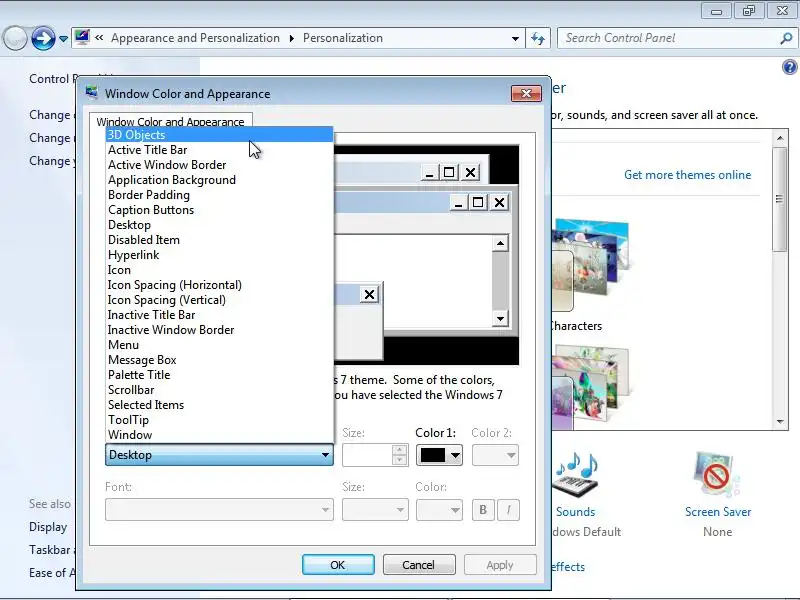The image size is (800, 600).
Task: Click preview inactive window close icon
Action: (470, 172)
